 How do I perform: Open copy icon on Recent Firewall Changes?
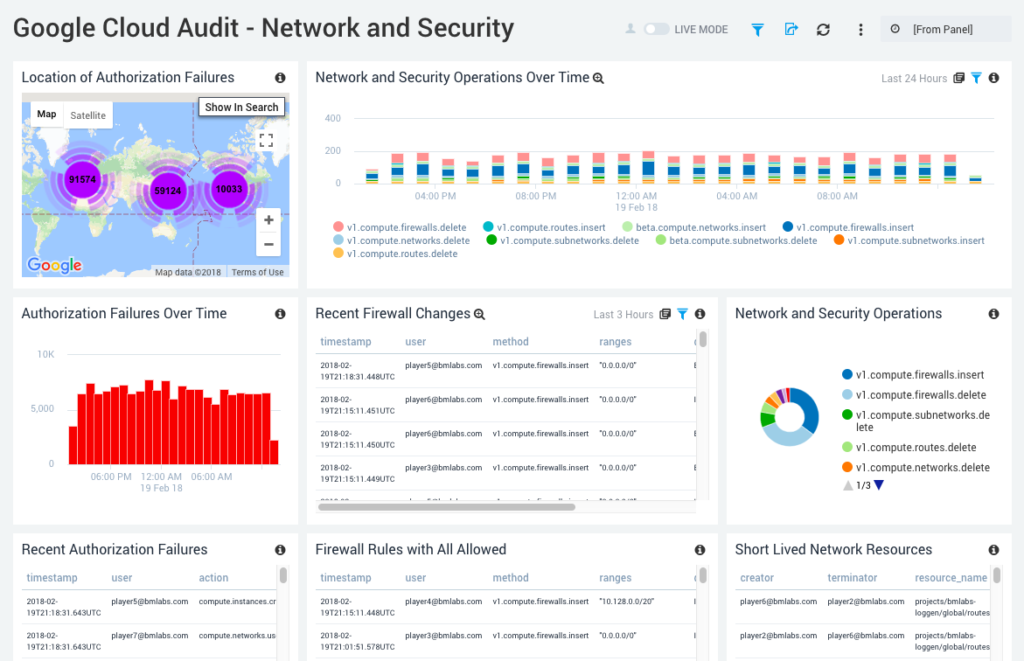(665, 314)
